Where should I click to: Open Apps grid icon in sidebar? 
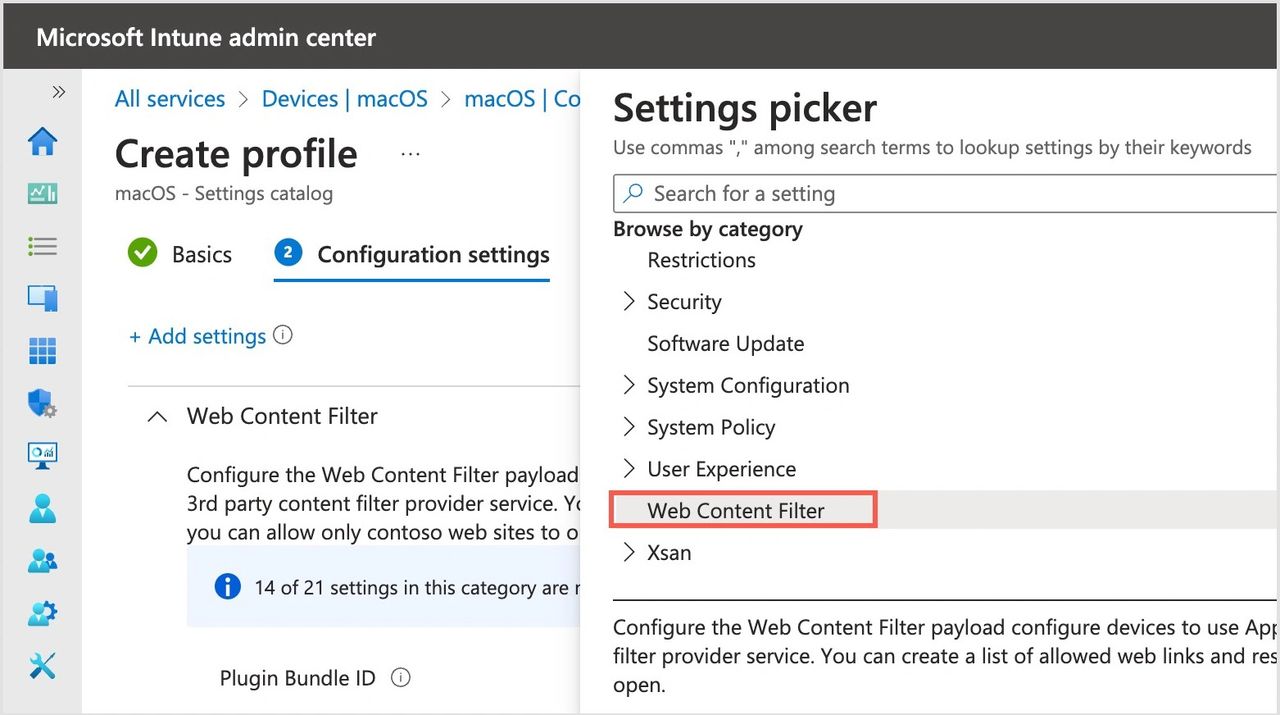tap(42, 351)
